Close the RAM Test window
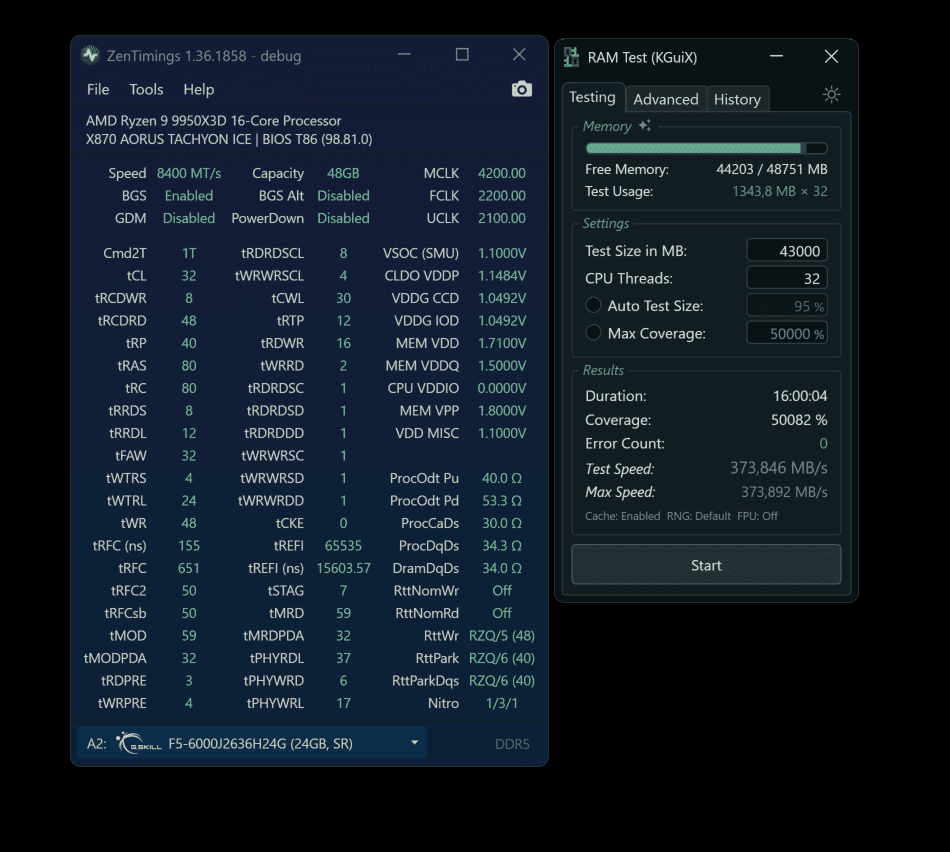 [831, 56]
